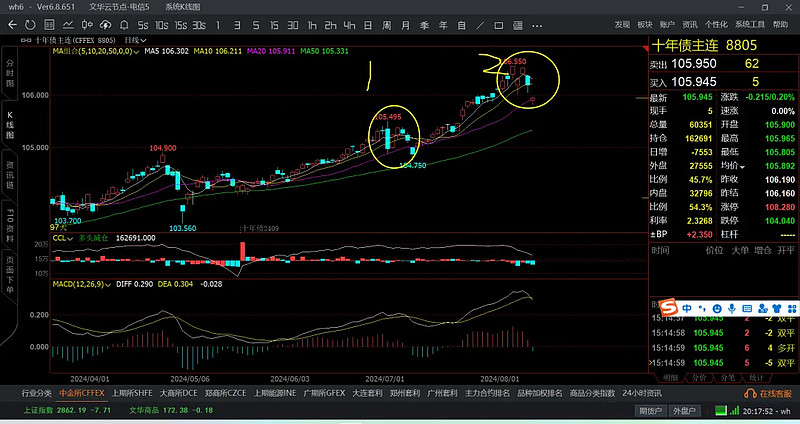
Task: Open the alert bell icon
Action: 124,24
